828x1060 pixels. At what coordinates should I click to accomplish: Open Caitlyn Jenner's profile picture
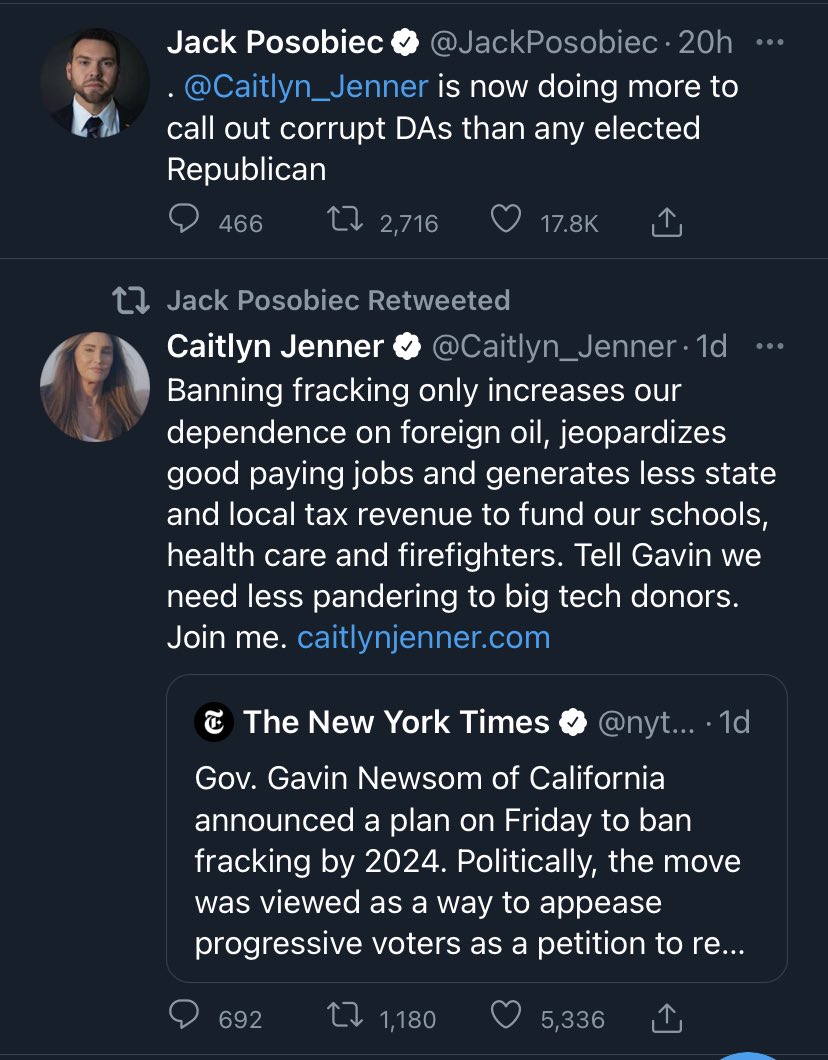click(95, 386)
